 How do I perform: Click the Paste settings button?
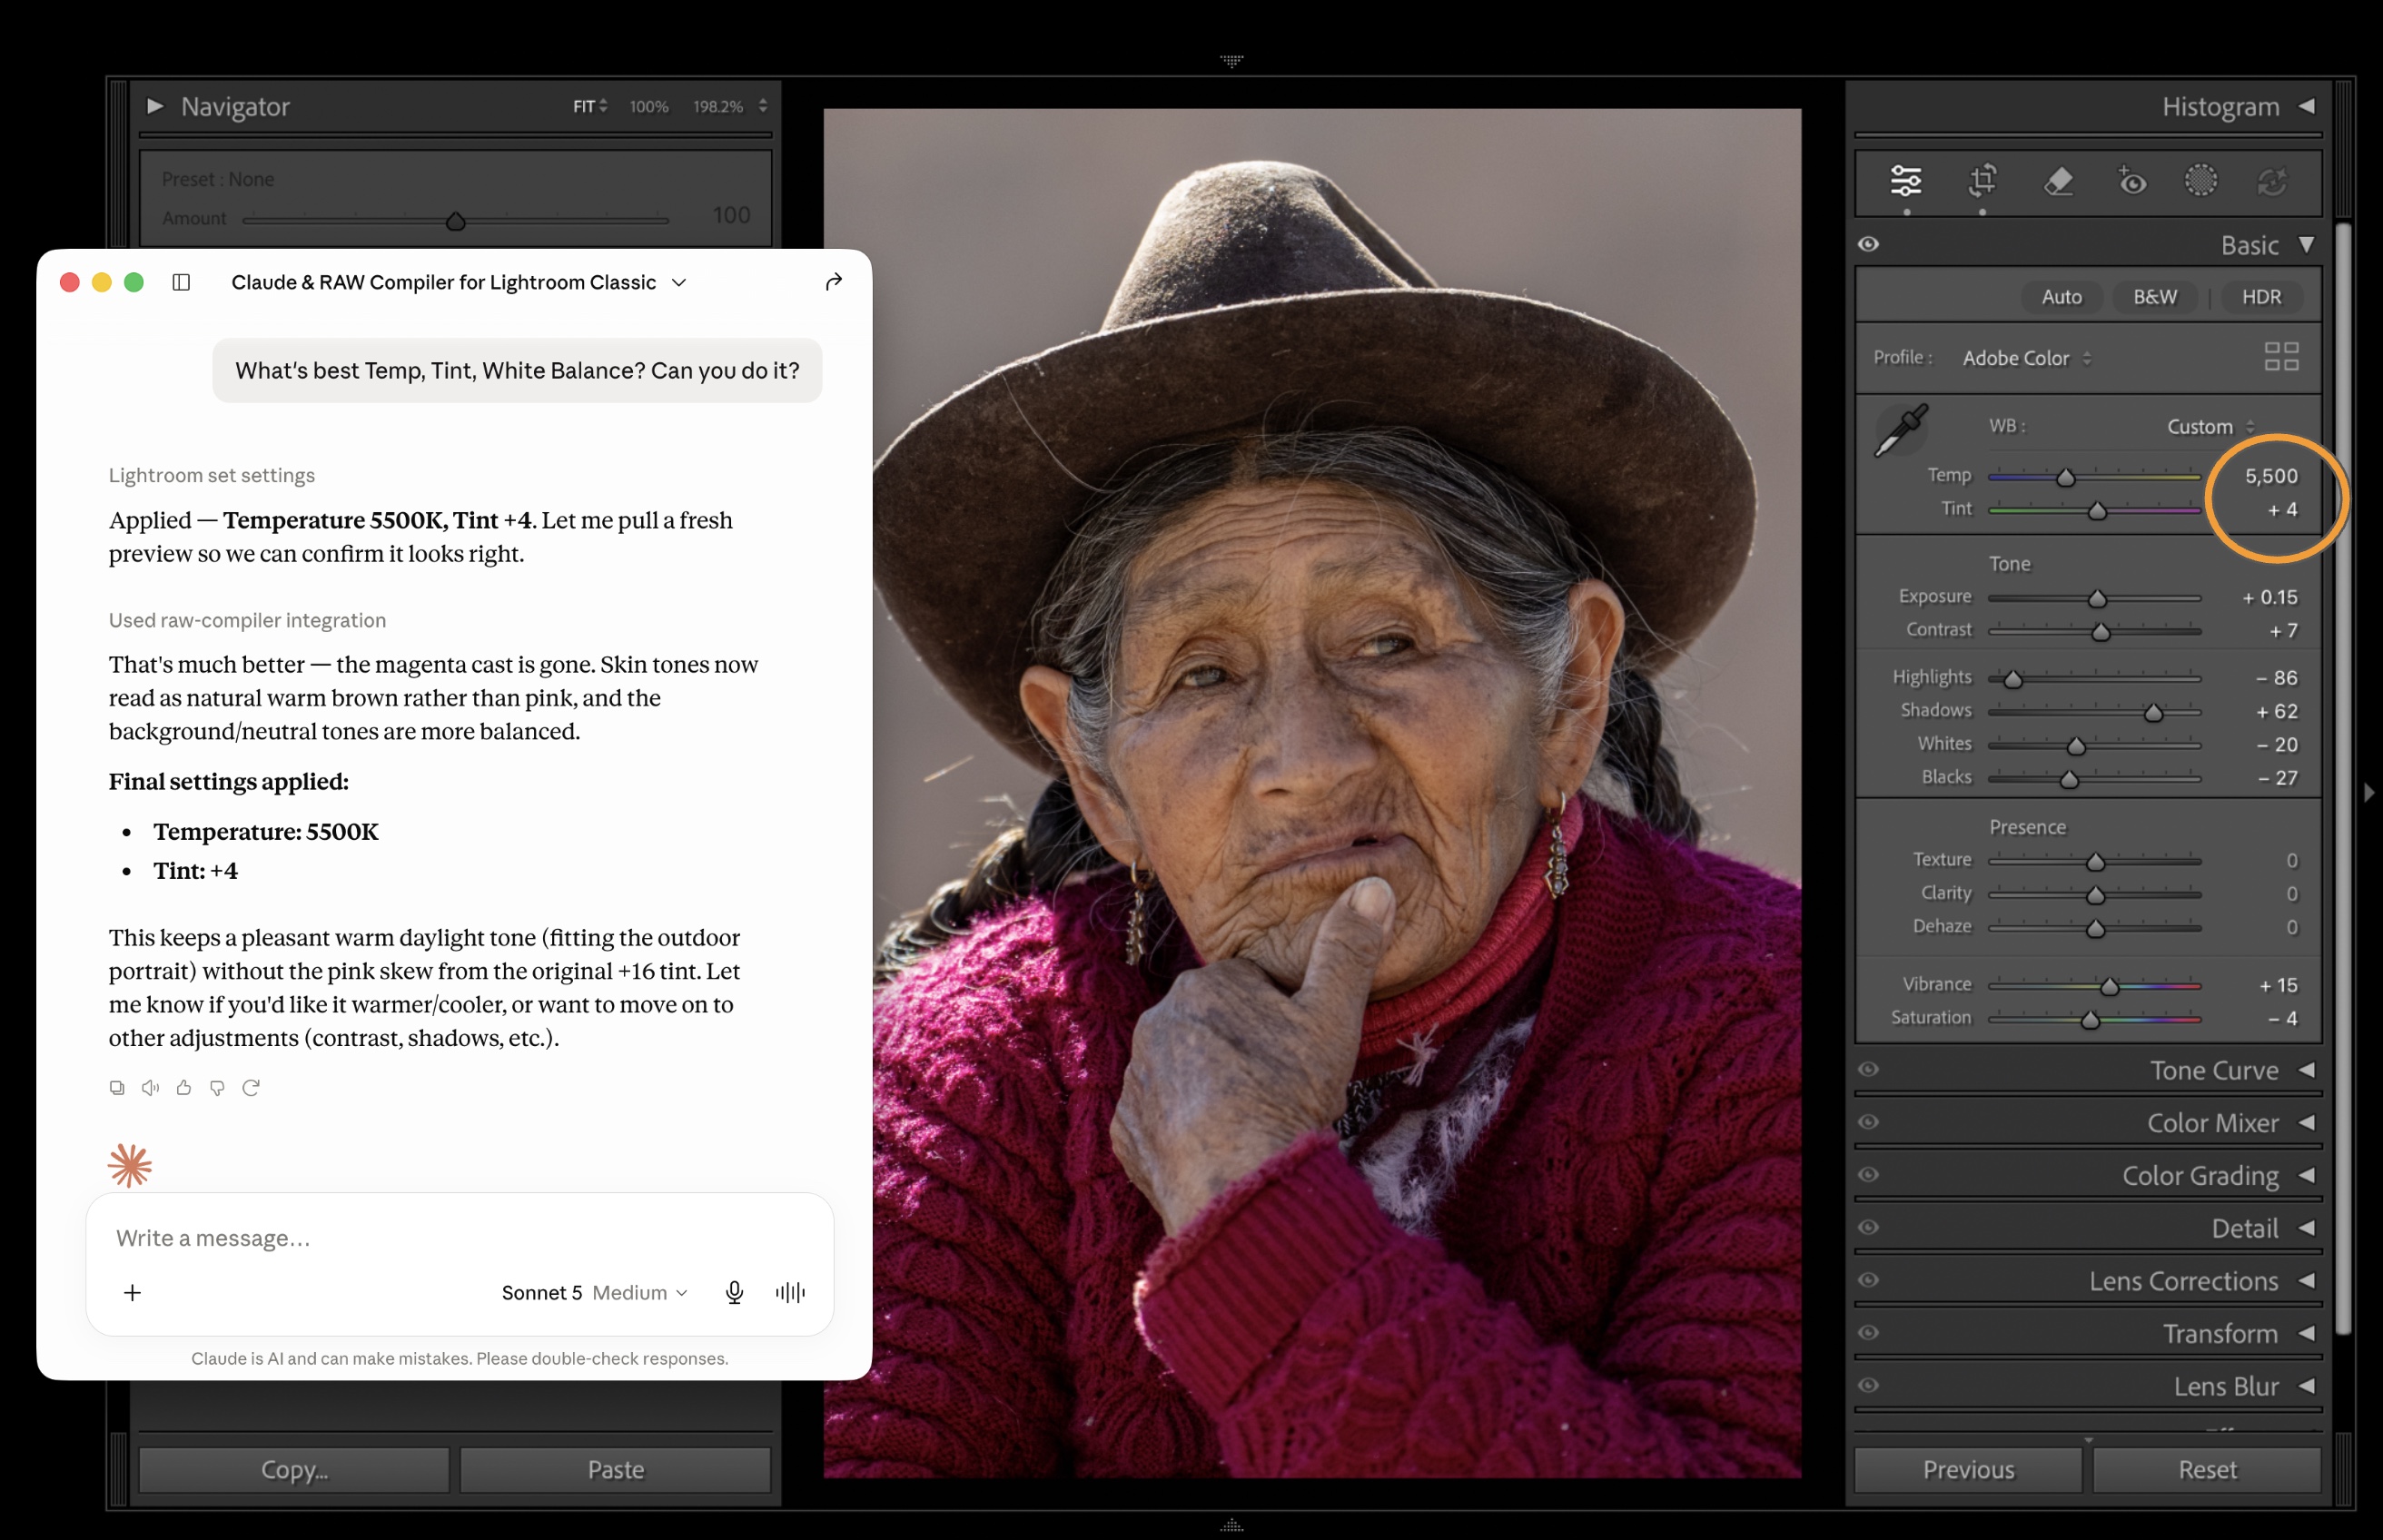click(x=615, y=1470)
